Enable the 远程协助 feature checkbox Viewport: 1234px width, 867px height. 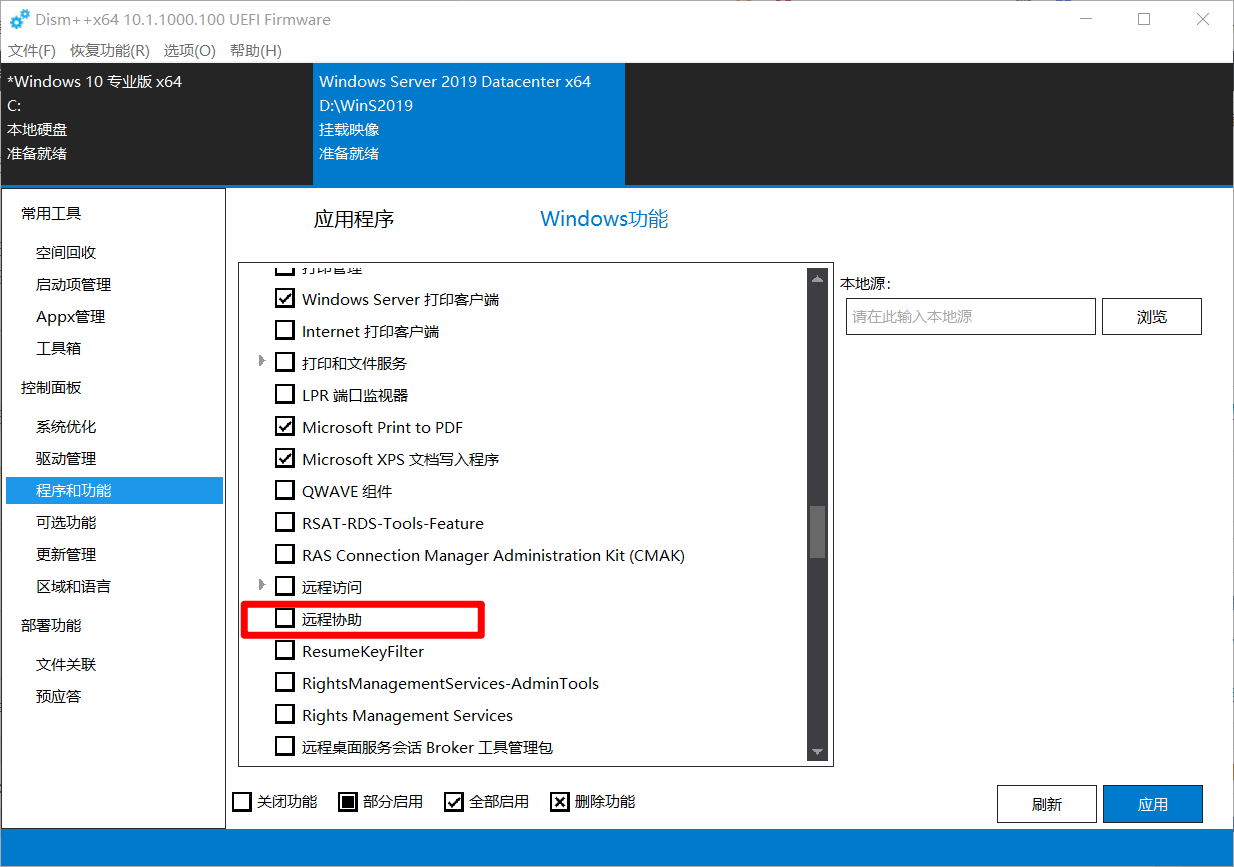pyautogui.click(x=285, y=619)
